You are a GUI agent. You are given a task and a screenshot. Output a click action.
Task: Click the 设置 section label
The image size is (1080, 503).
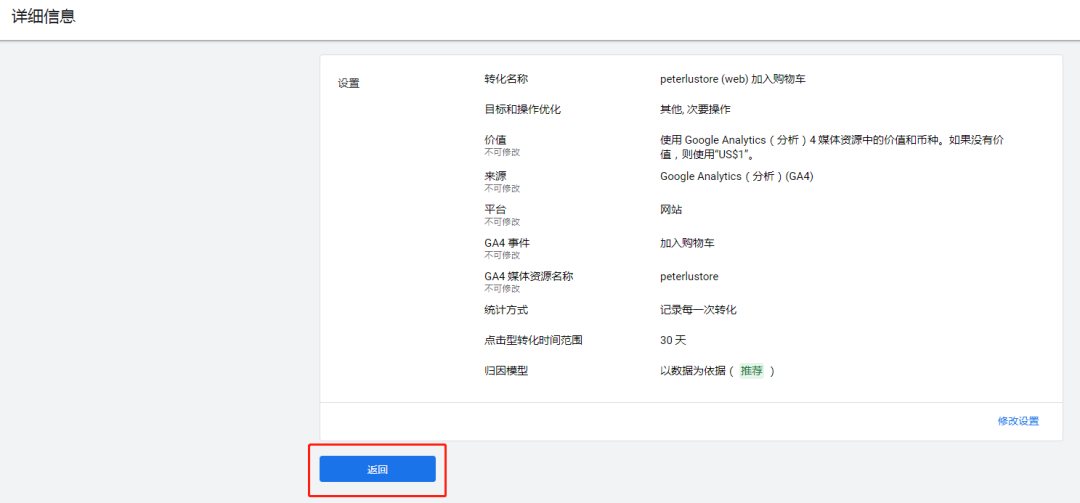click(349, 83)
